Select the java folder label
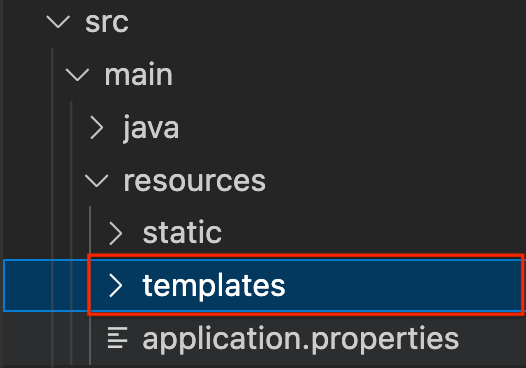Viewport: 526px width, 368px height. coord(151,128)
